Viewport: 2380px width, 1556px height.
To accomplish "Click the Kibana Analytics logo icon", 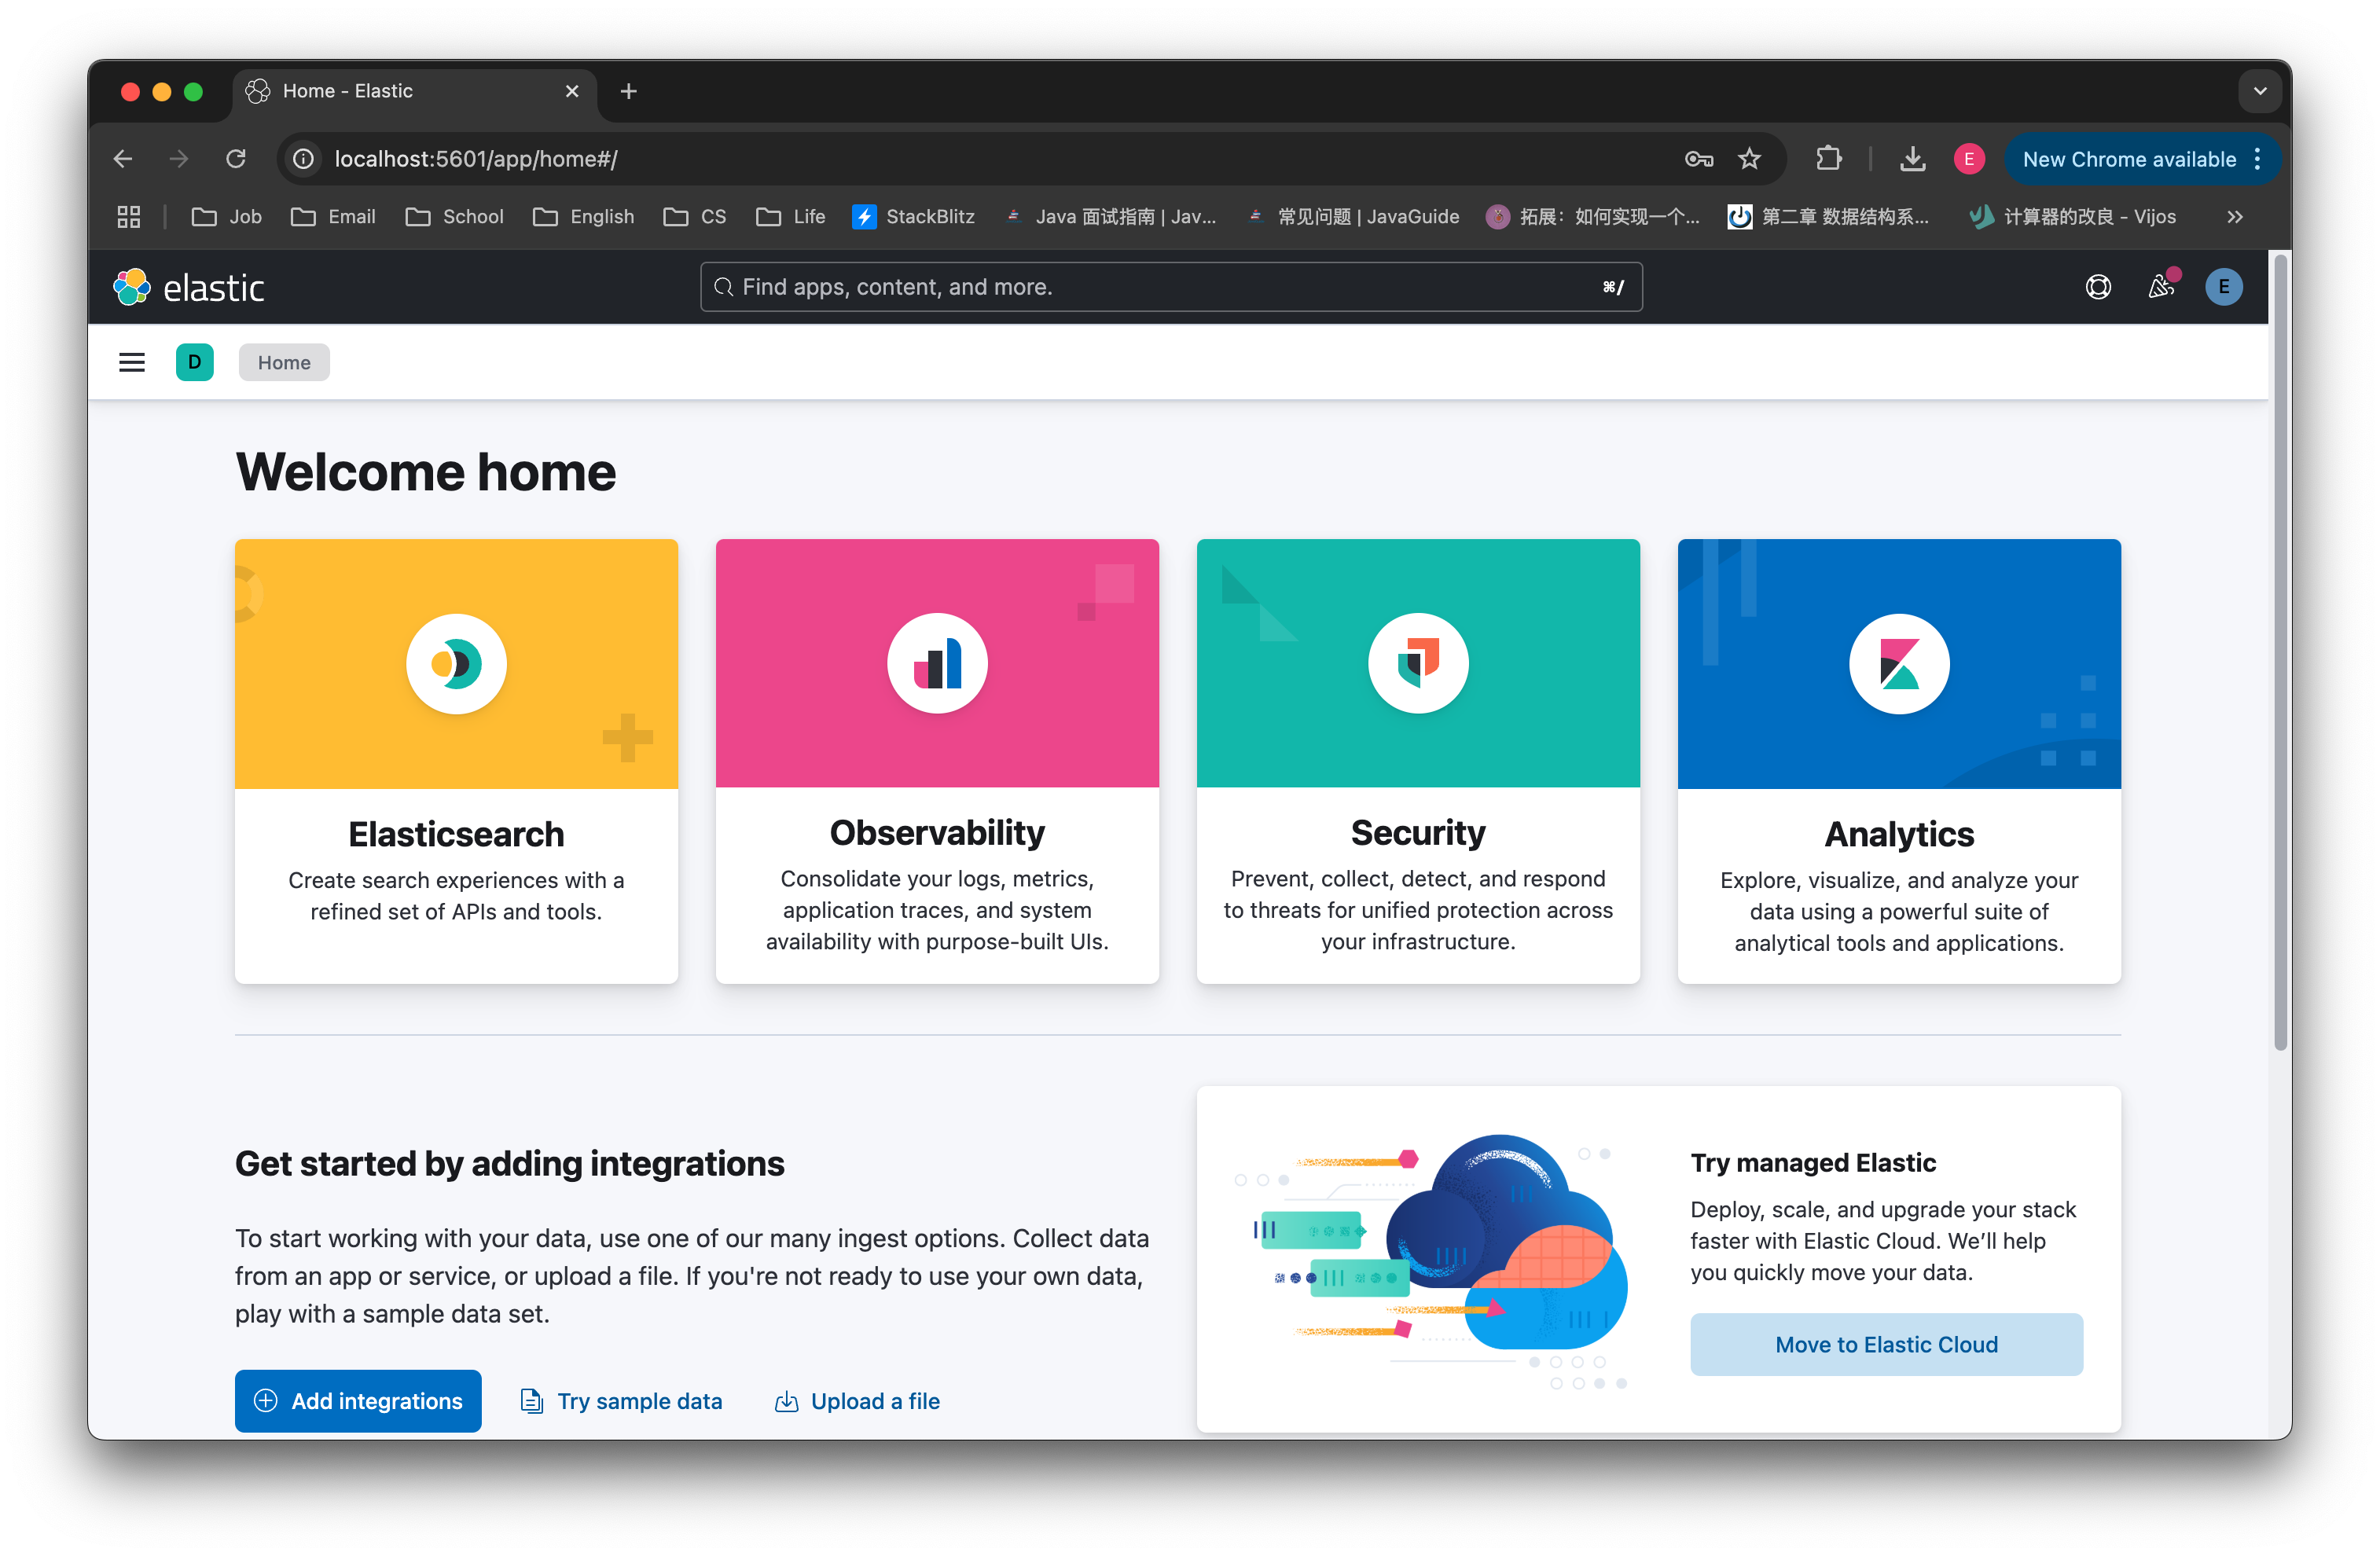I will tap(1898, 664).
